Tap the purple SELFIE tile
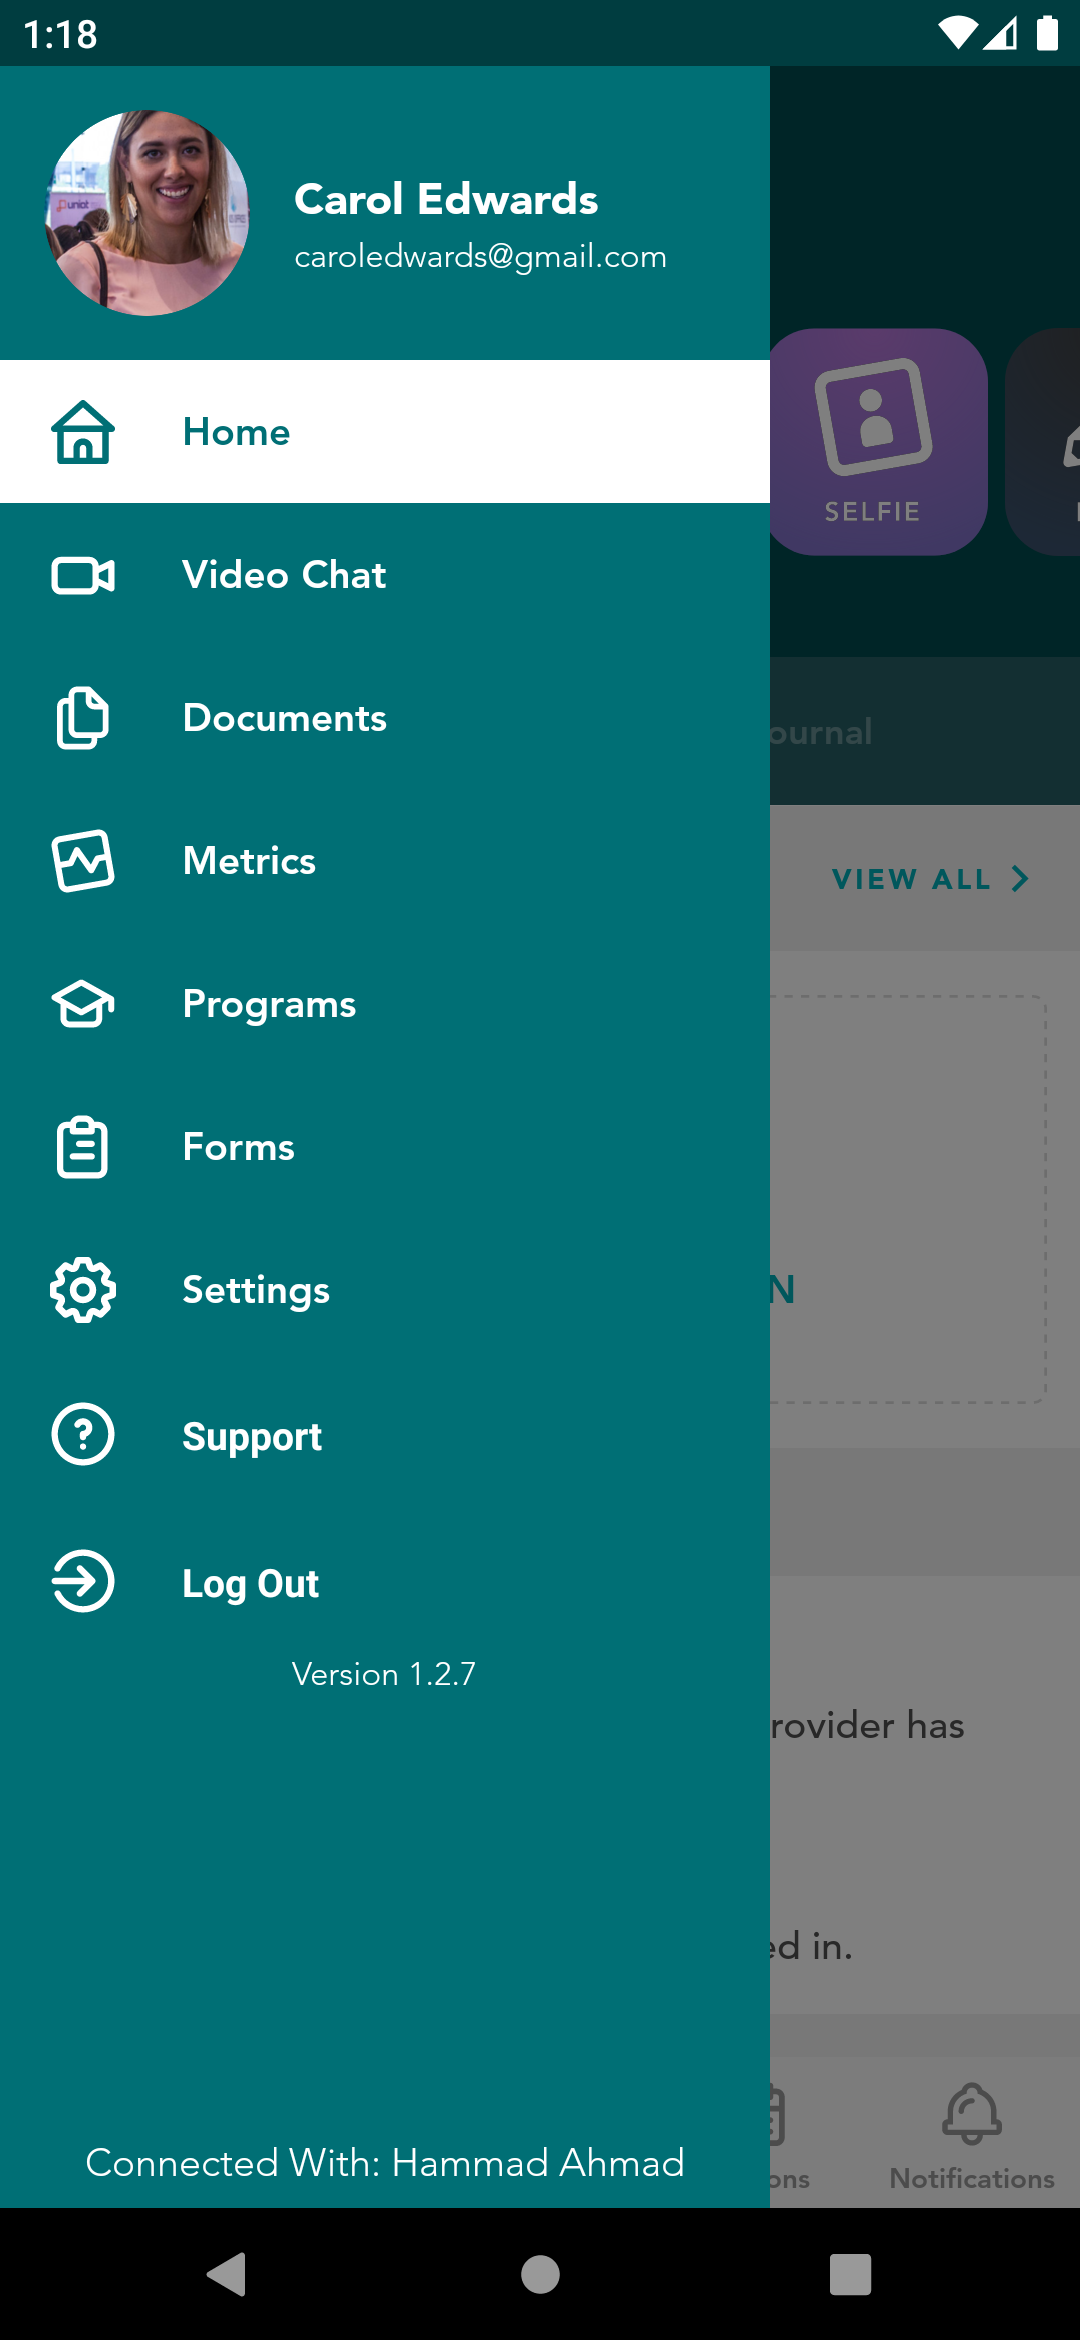 point(877,442)
